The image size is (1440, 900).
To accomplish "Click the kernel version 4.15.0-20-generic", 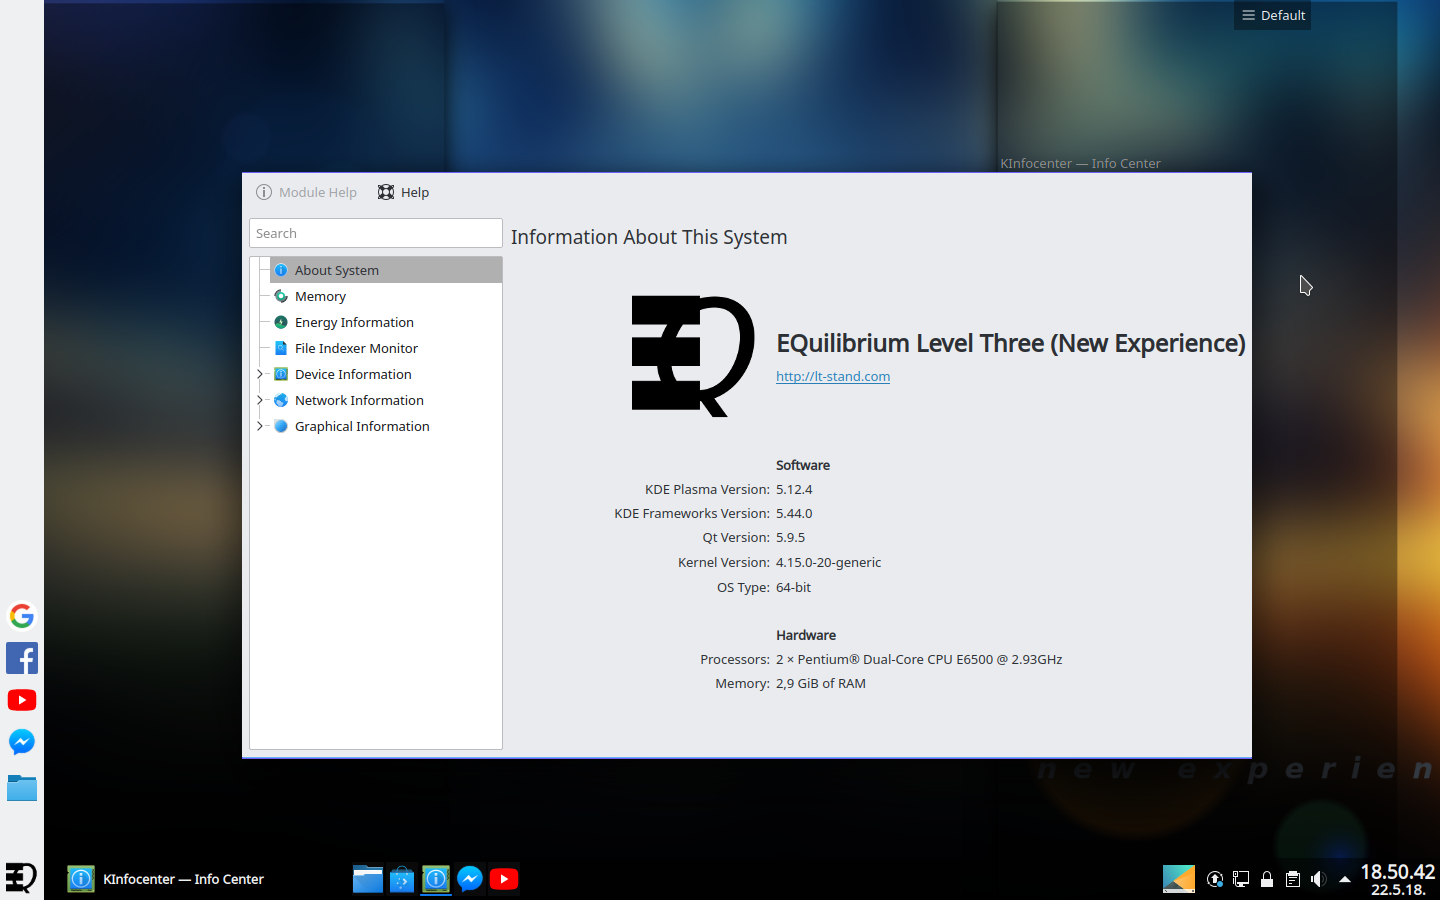I will click(828, 562).
